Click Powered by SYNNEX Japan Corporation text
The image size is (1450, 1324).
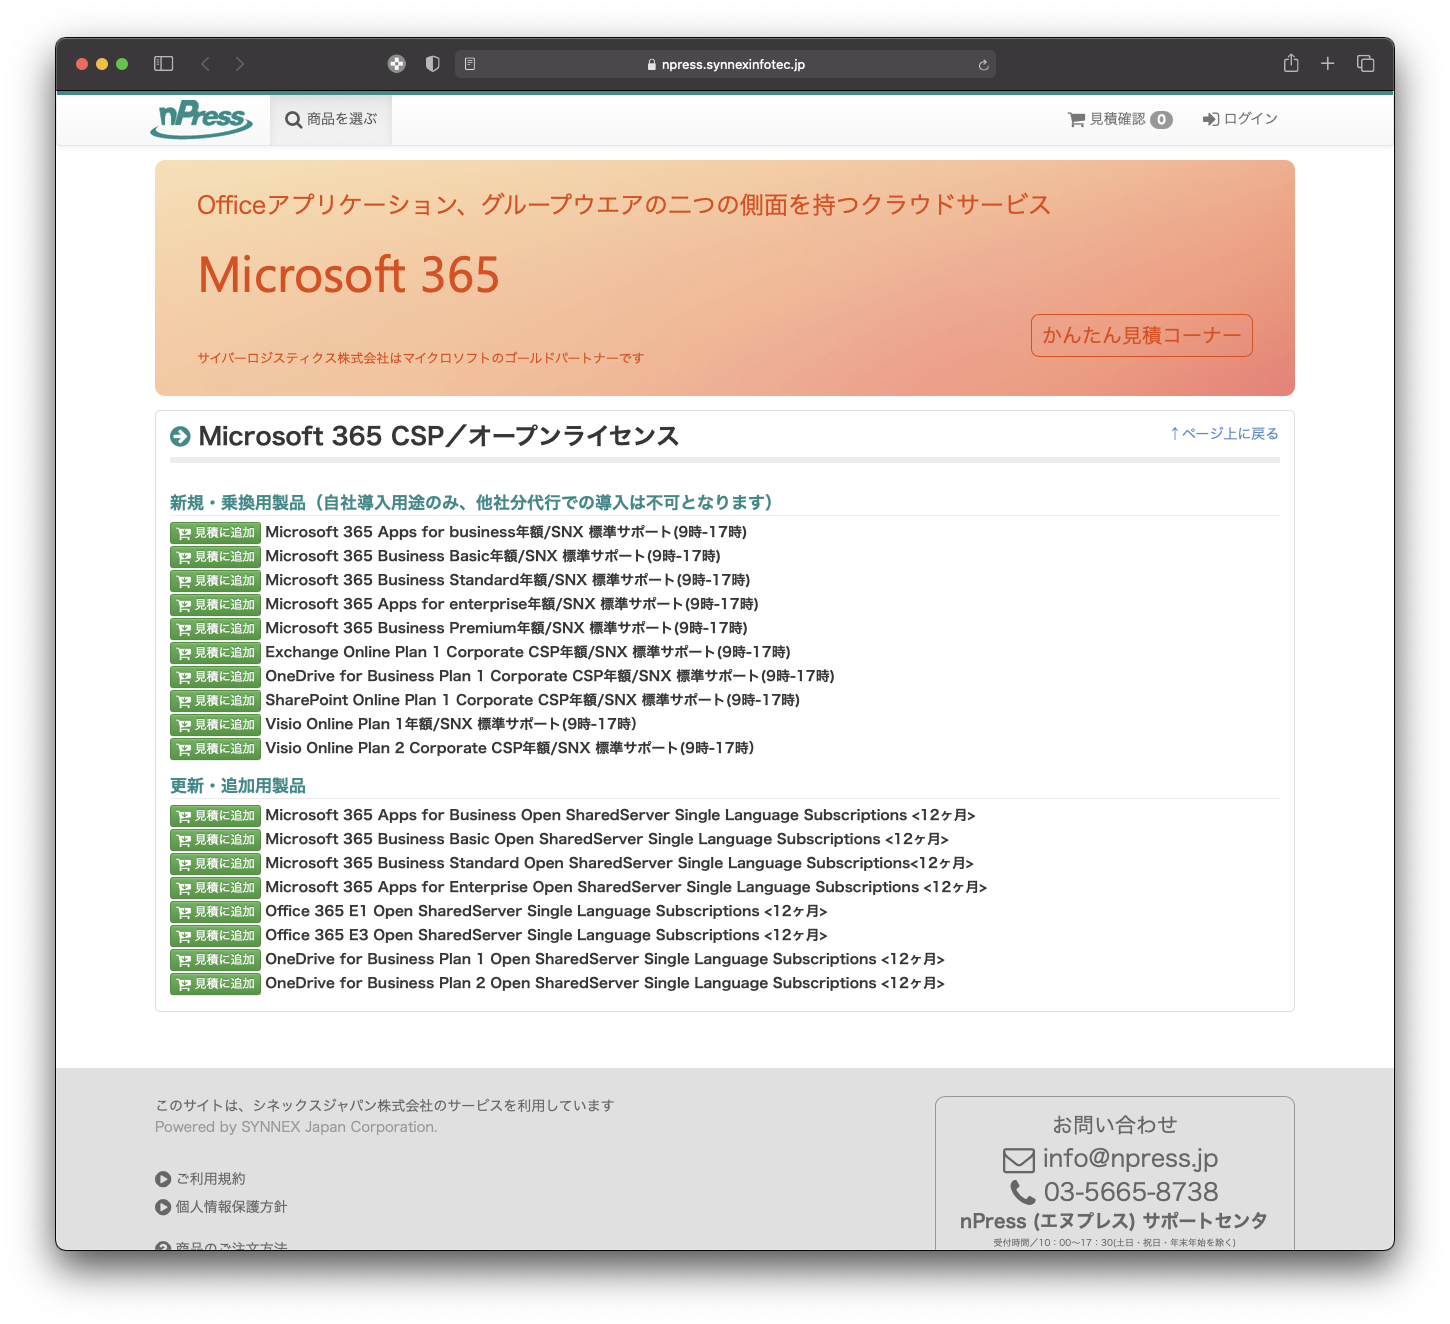pos(296,1127)
